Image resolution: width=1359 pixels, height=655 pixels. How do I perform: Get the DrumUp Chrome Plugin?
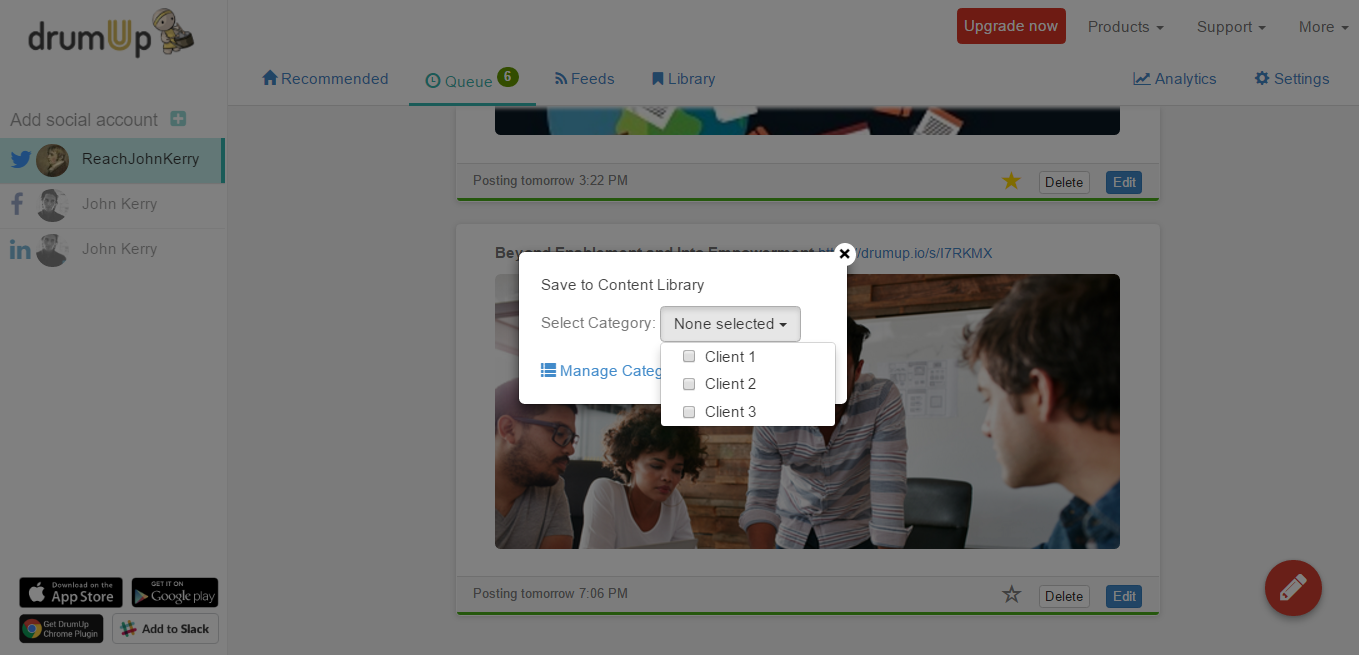61,628
